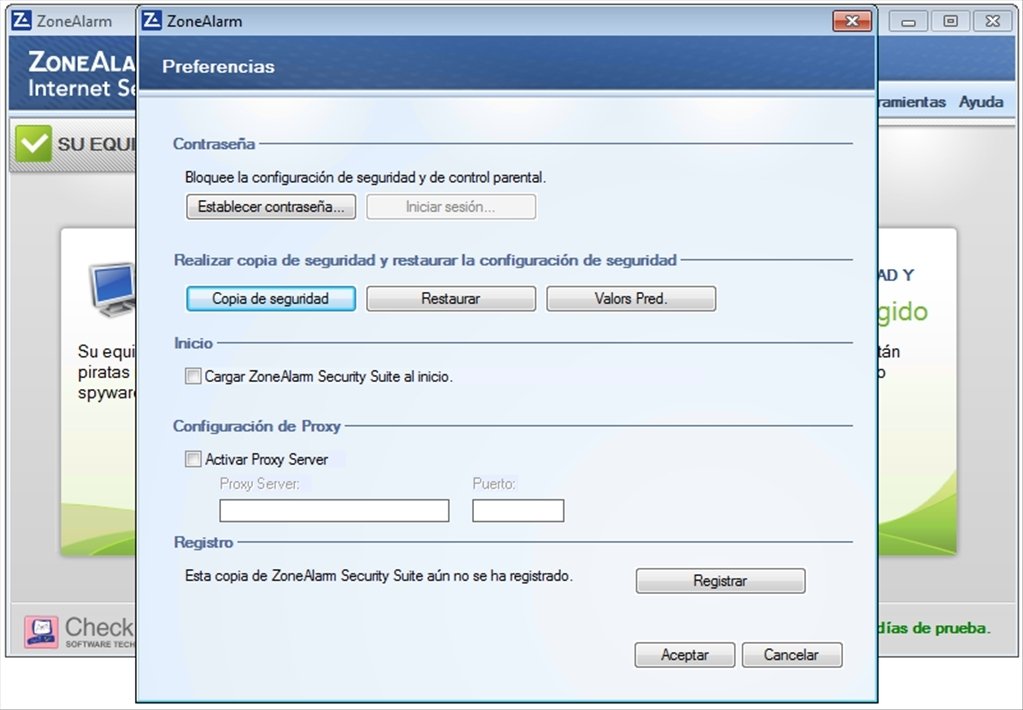Image resolution: width=1023 pixels, height=710 pixels.
Task: Click the text about unregistered ZoneAlarm copy
Action: point(379,576)
